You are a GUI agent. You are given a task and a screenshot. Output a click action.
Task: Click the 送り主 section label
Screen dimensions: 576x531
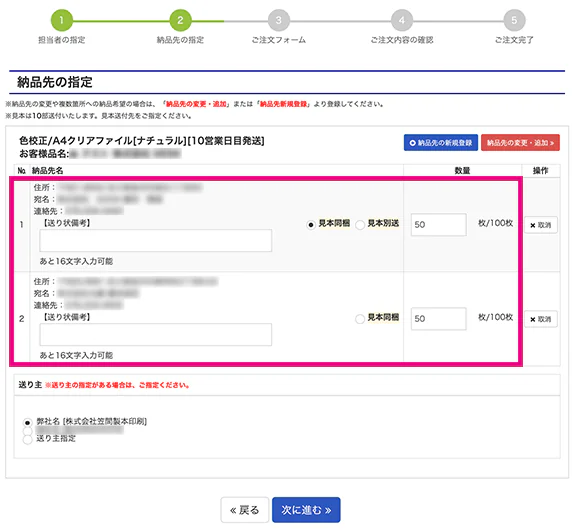[x=30, y=384]
